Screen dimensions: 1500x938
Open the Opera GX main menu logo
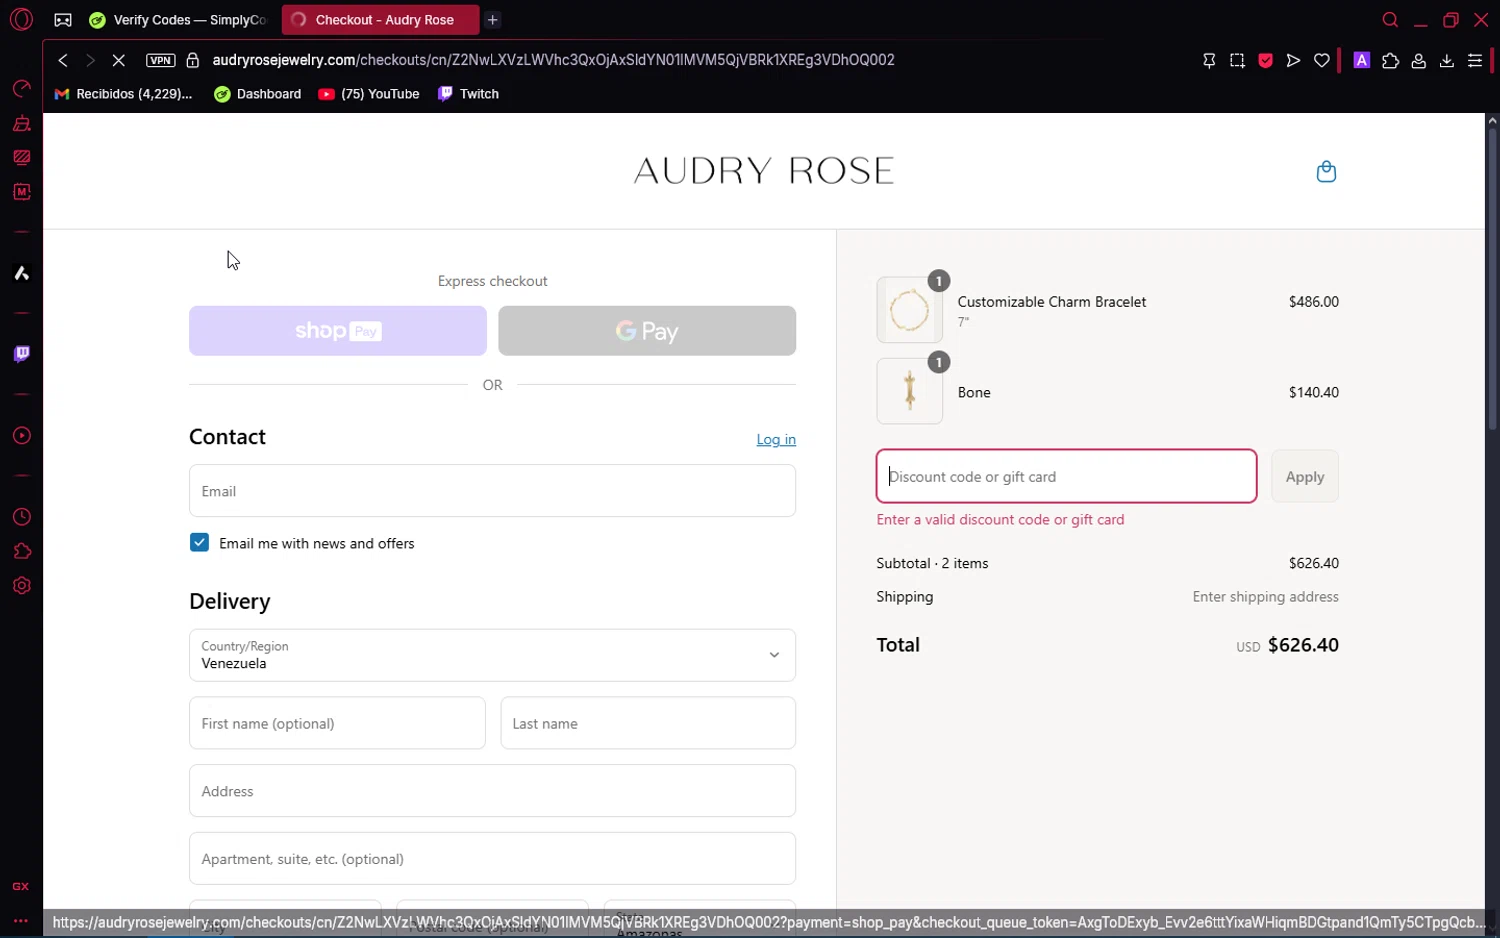(21, 20)
